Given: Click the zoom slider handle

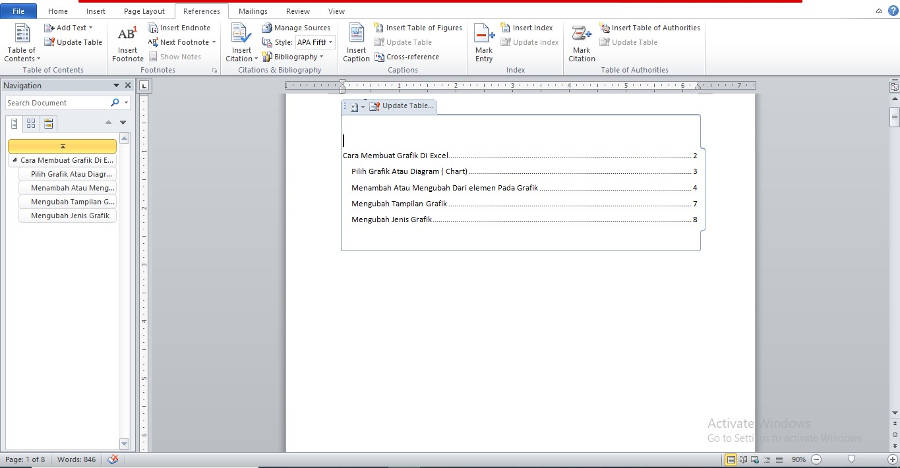Looking at the screenshot, I should point(852,459).
